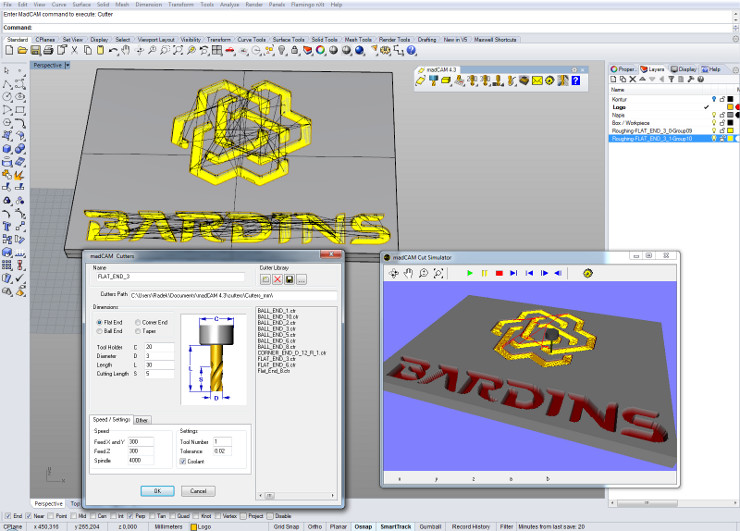Viewport: 740px width, 531px height.
Task: Open the Perspective viewport title dropdown arrow
Action: pos(67,65)
